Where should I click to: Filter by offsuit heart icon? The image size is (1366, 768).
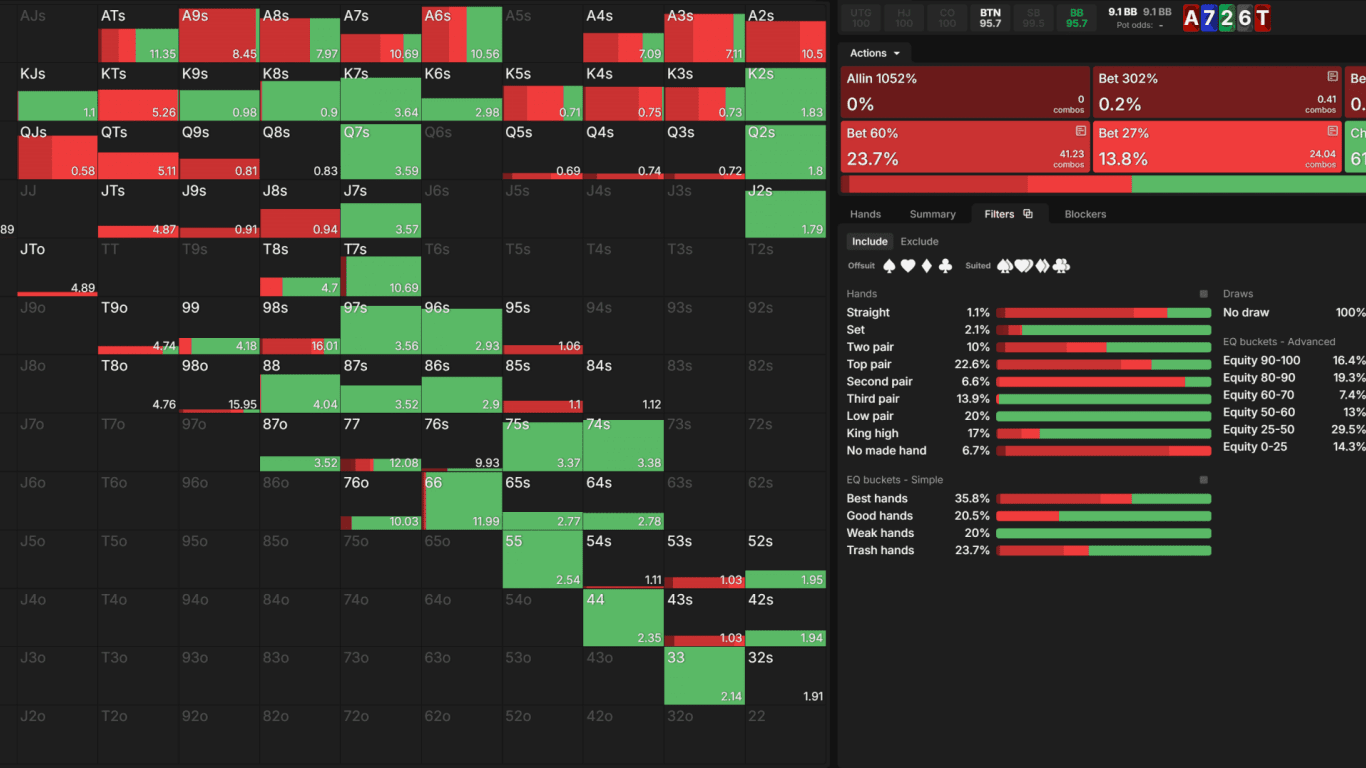[908, 266]
